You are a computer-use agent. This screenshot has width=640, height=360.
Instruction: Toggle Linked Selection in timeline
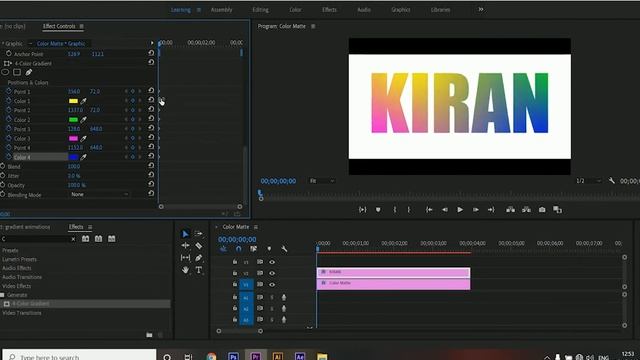tap(253, 249)
